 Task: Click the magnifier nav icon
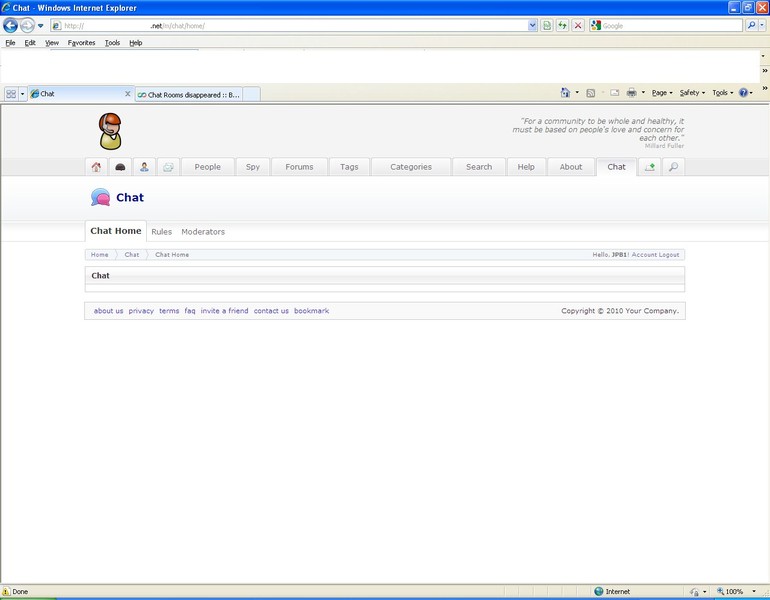[x=673, y=167]
